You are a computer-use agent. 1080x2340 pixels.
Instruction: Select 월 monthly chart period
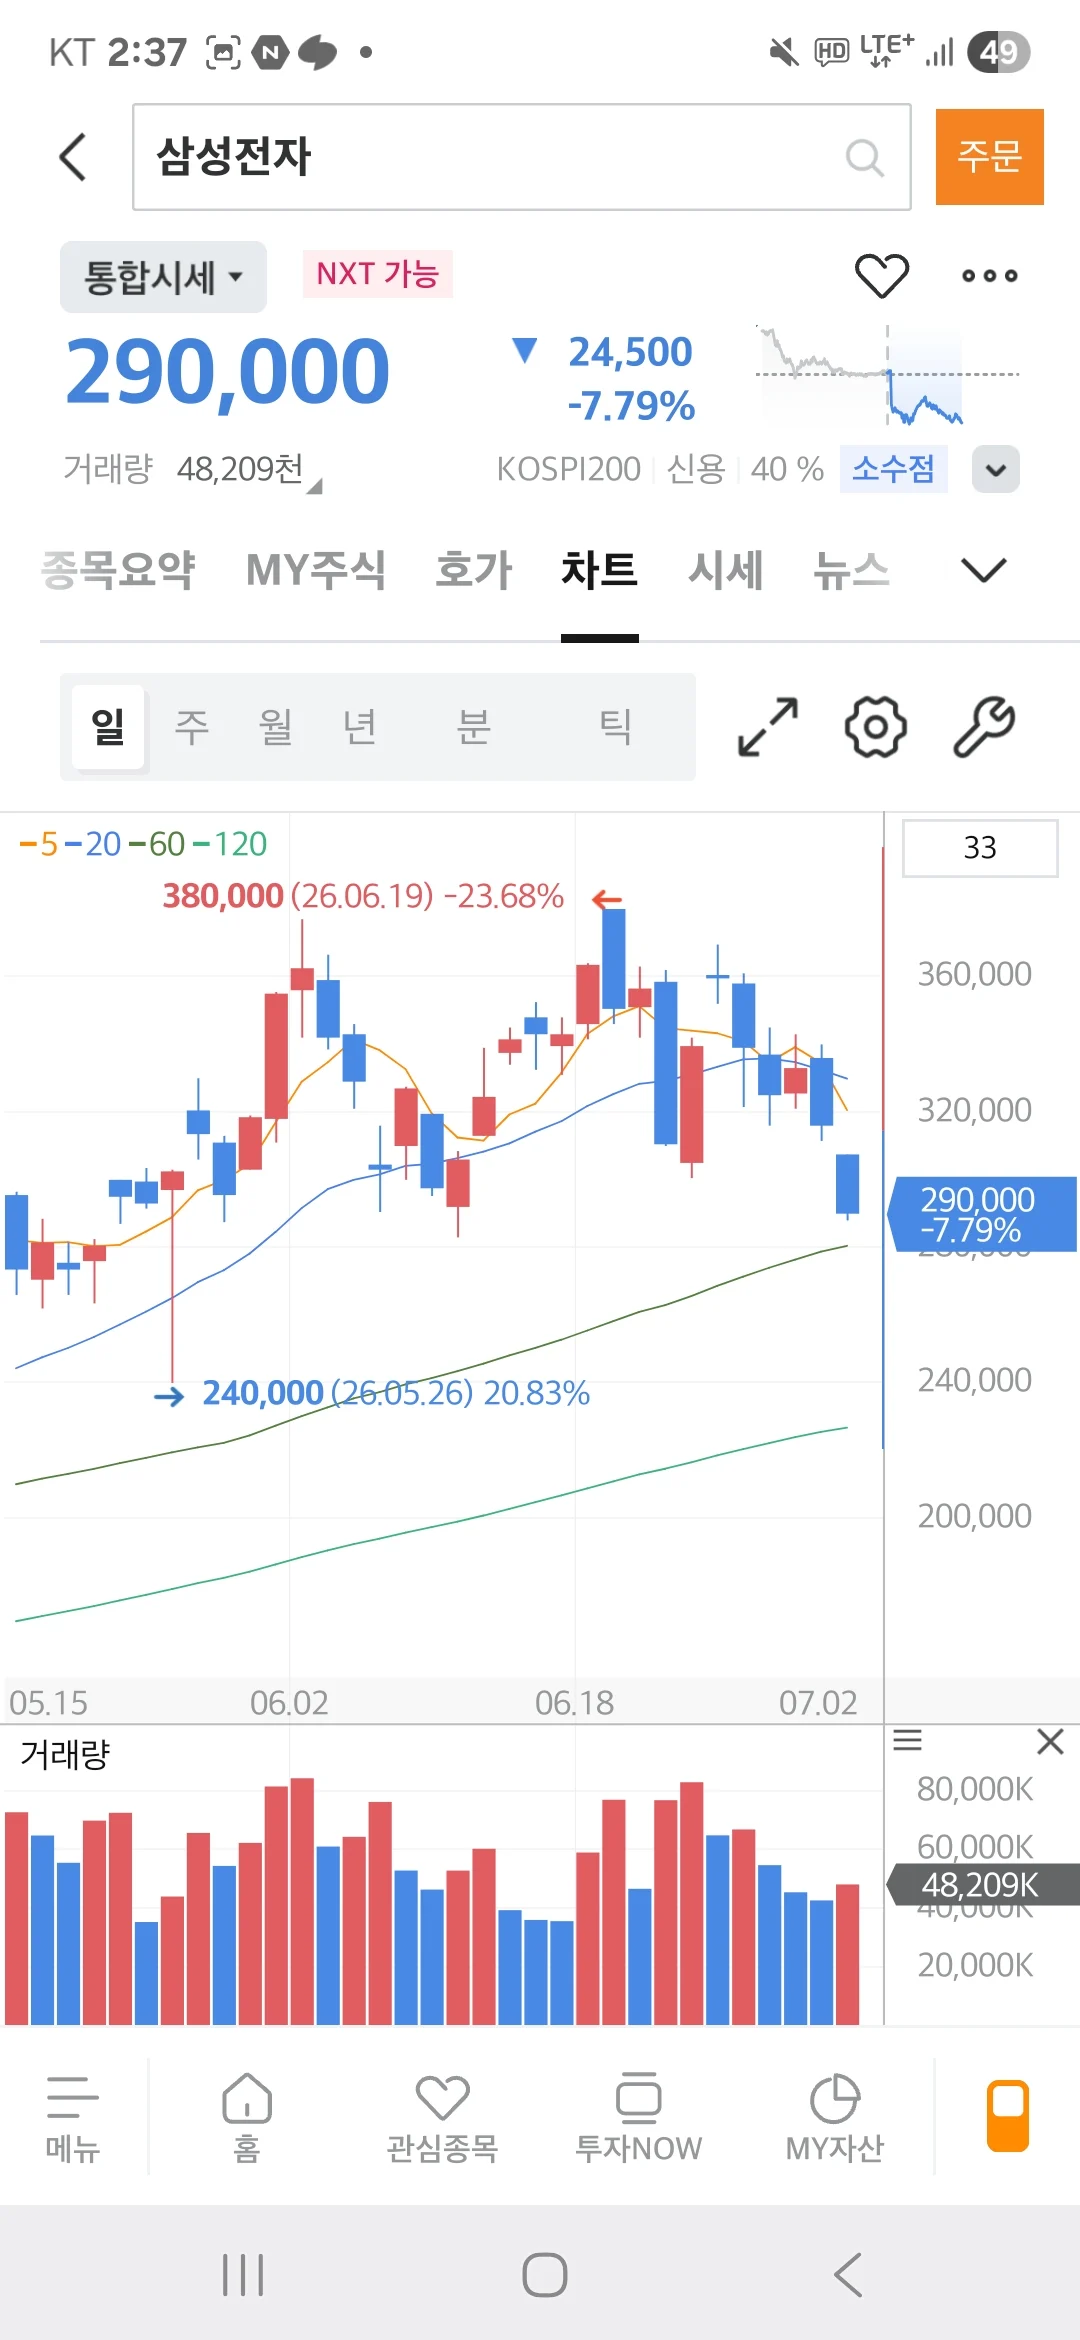click(276, 726)
